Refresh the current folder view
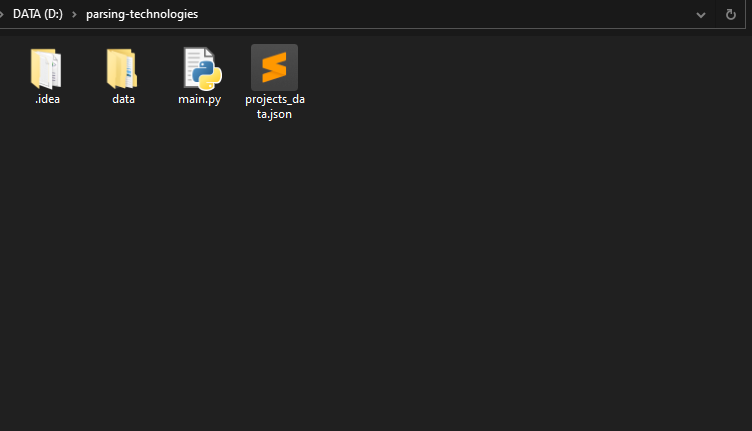The image size is (752, 431). pos(730,14)
